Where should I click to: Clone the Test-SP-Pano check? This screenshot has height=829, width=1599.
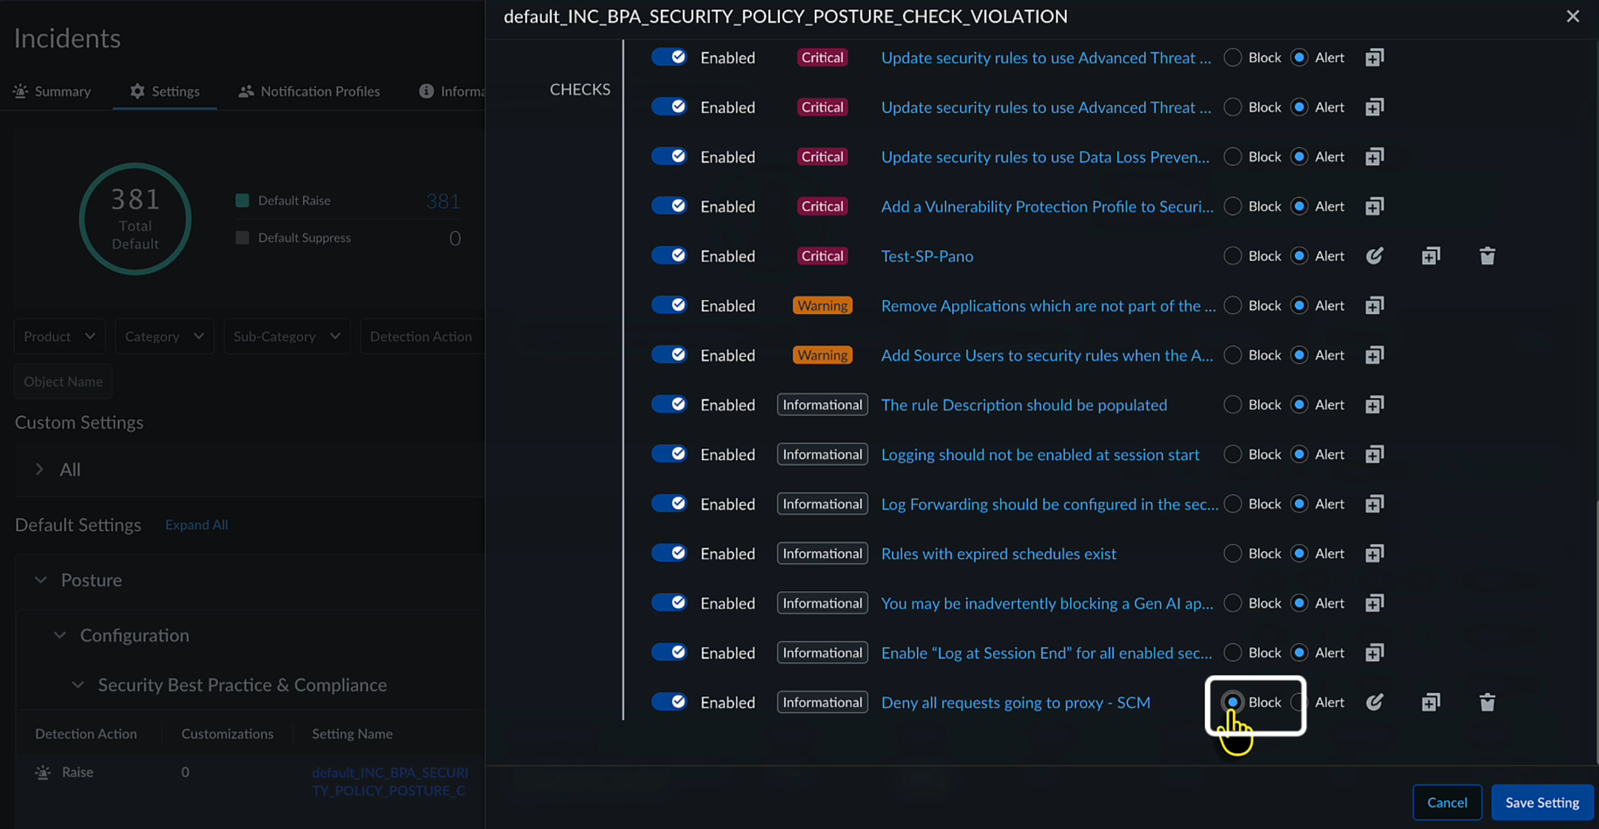[x=1430, y=256]
